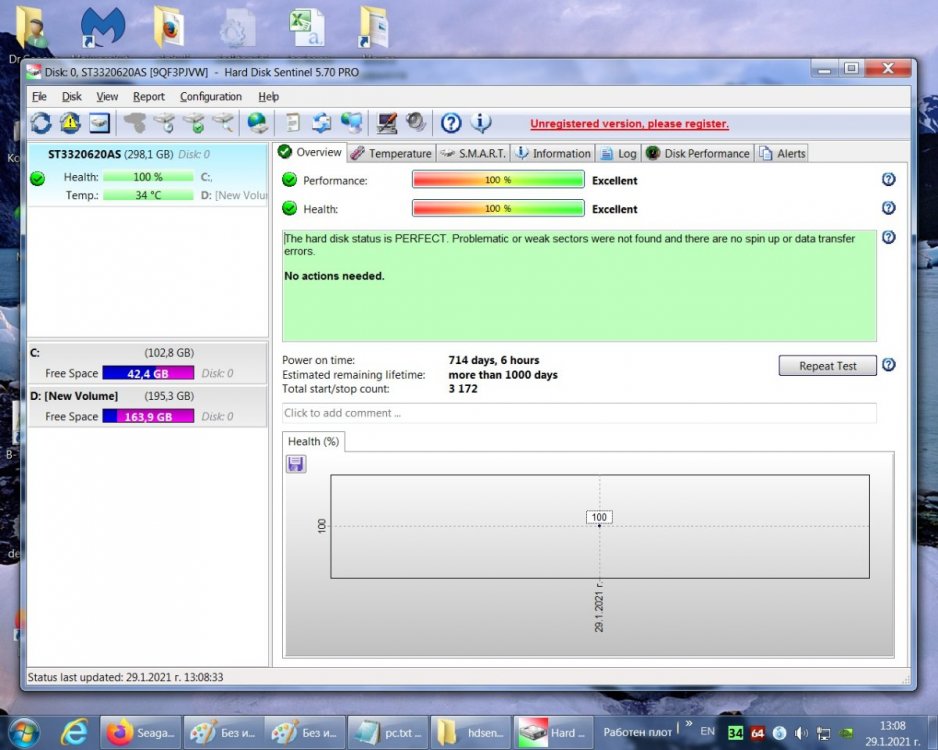Click the save floppy icon above health graph
The image size is (938, 750).
(296, 464)
